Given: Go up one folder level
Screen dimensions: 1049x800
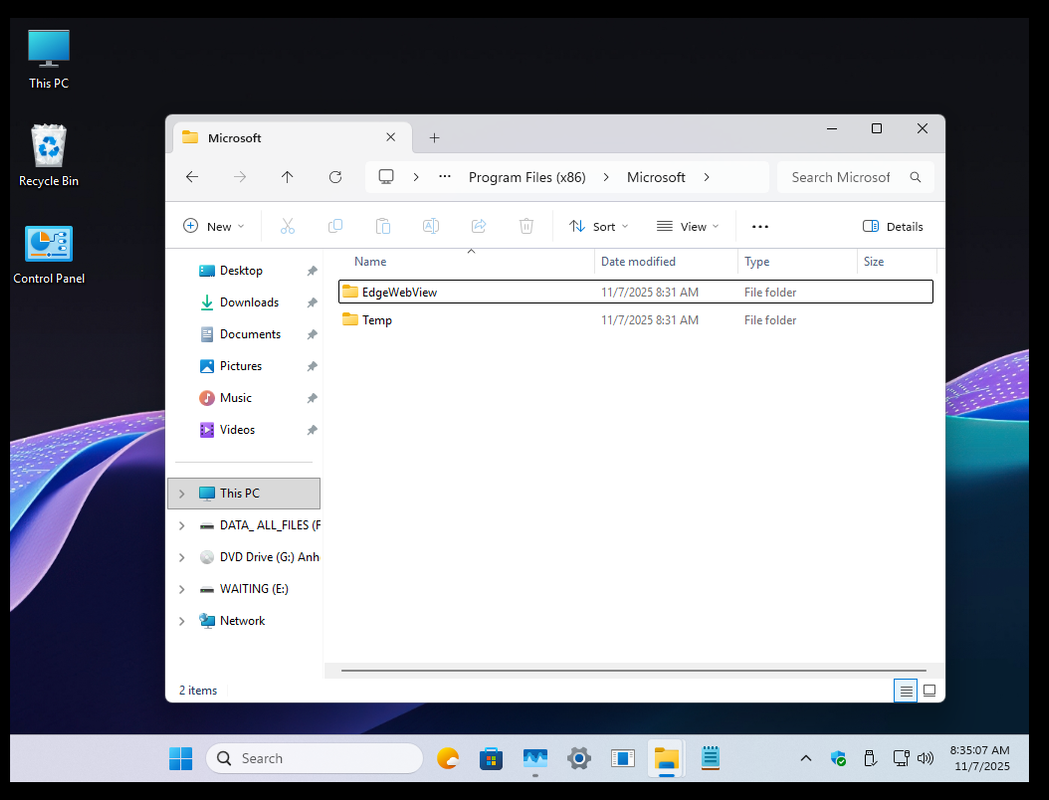Looking at the screenshot, I should (287, 177).
